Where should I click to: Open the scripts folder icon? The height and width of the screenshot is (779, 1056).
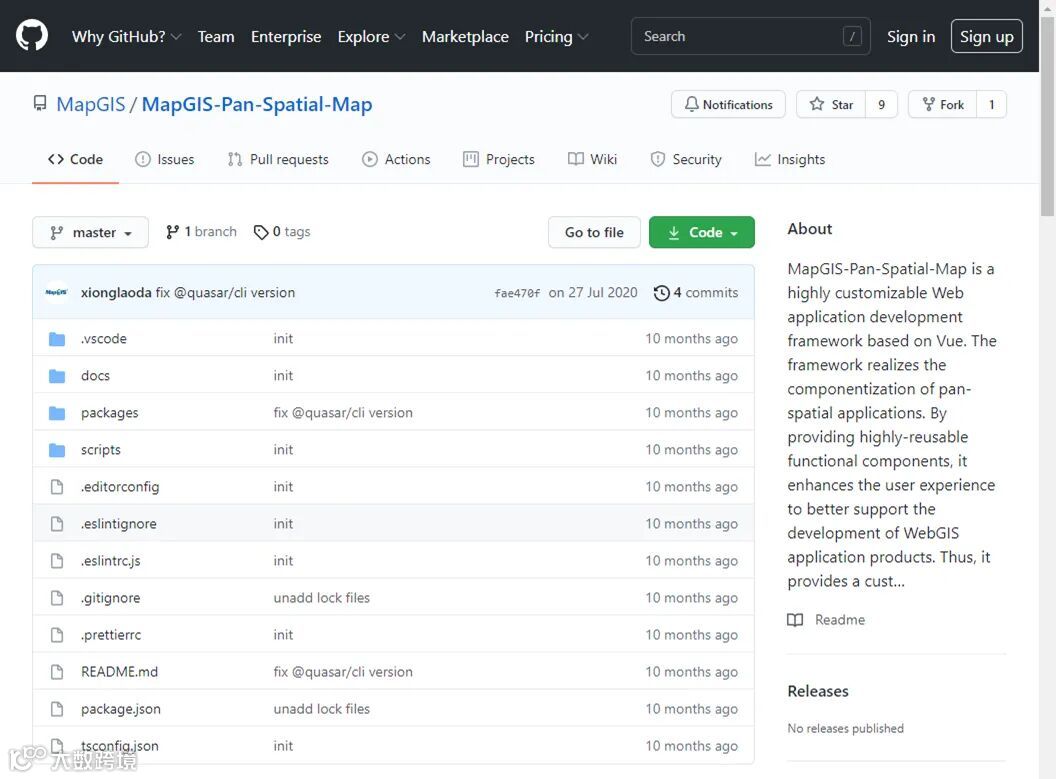pyautogui.click(x=57, y=450)
